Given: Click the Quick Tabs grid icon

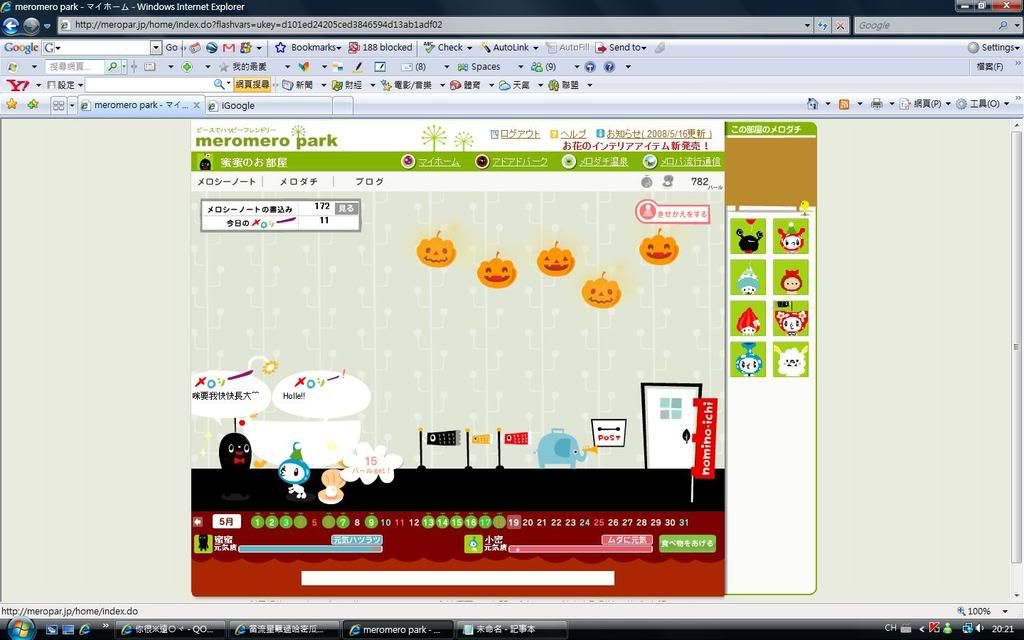Looking at the screenshot, I should tap(58, 105).
